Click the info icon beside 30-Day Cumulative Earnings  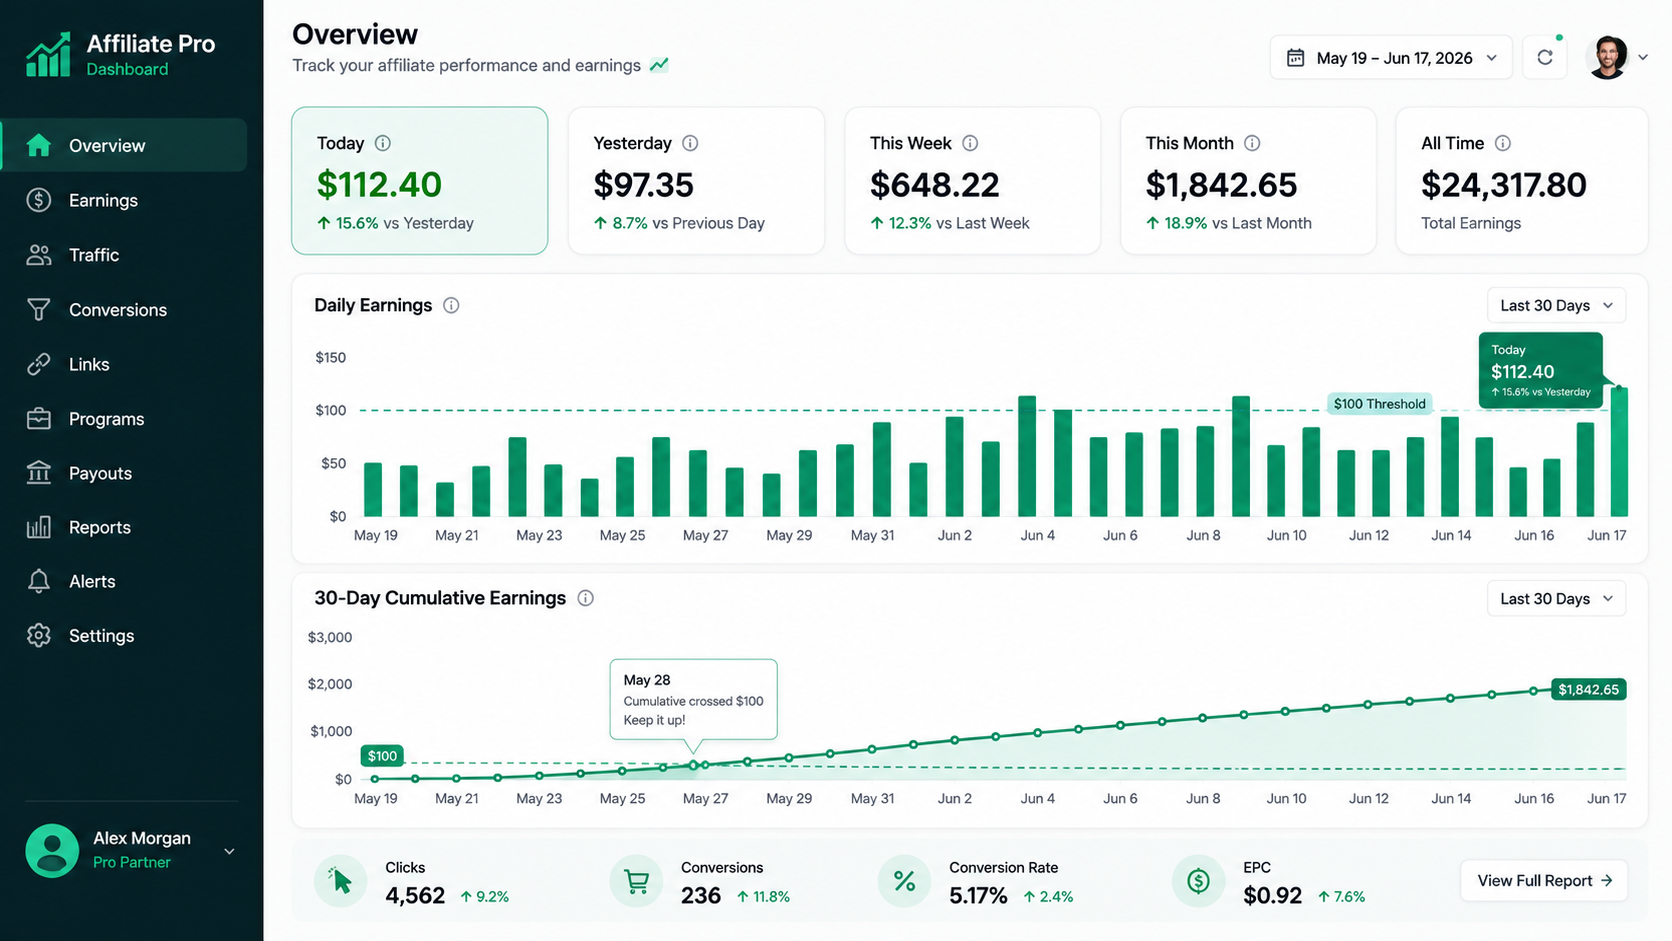[x=586, y=598]
